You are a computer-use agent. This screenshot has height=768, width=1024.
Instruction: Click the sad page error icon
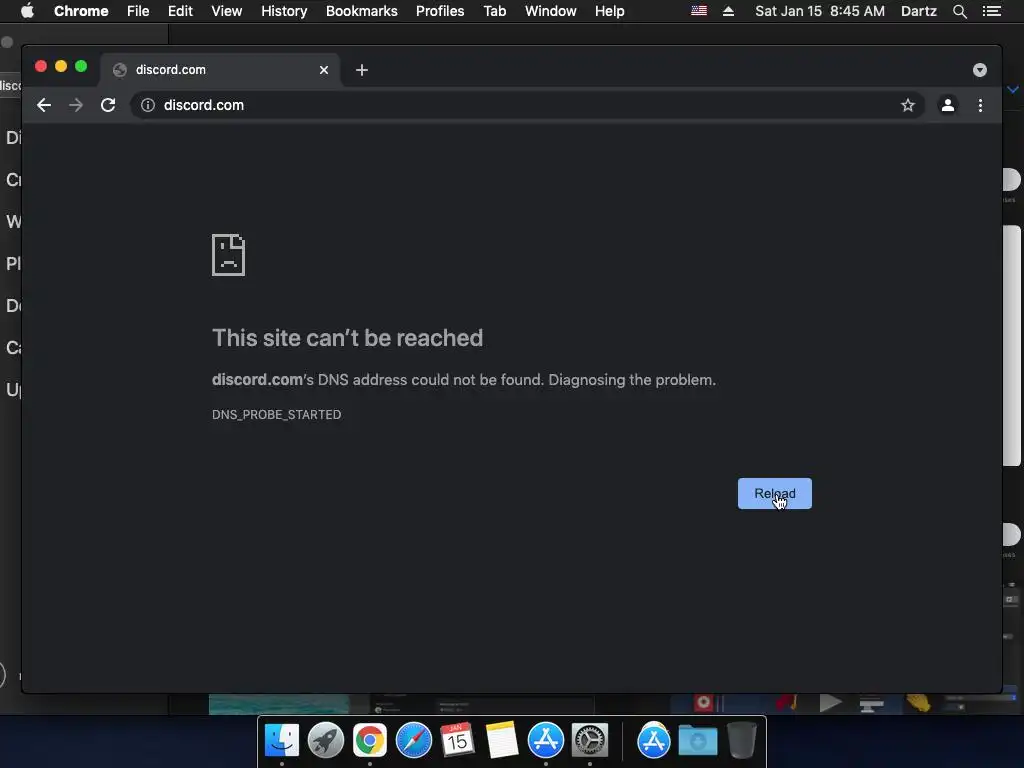pos(229,255)
